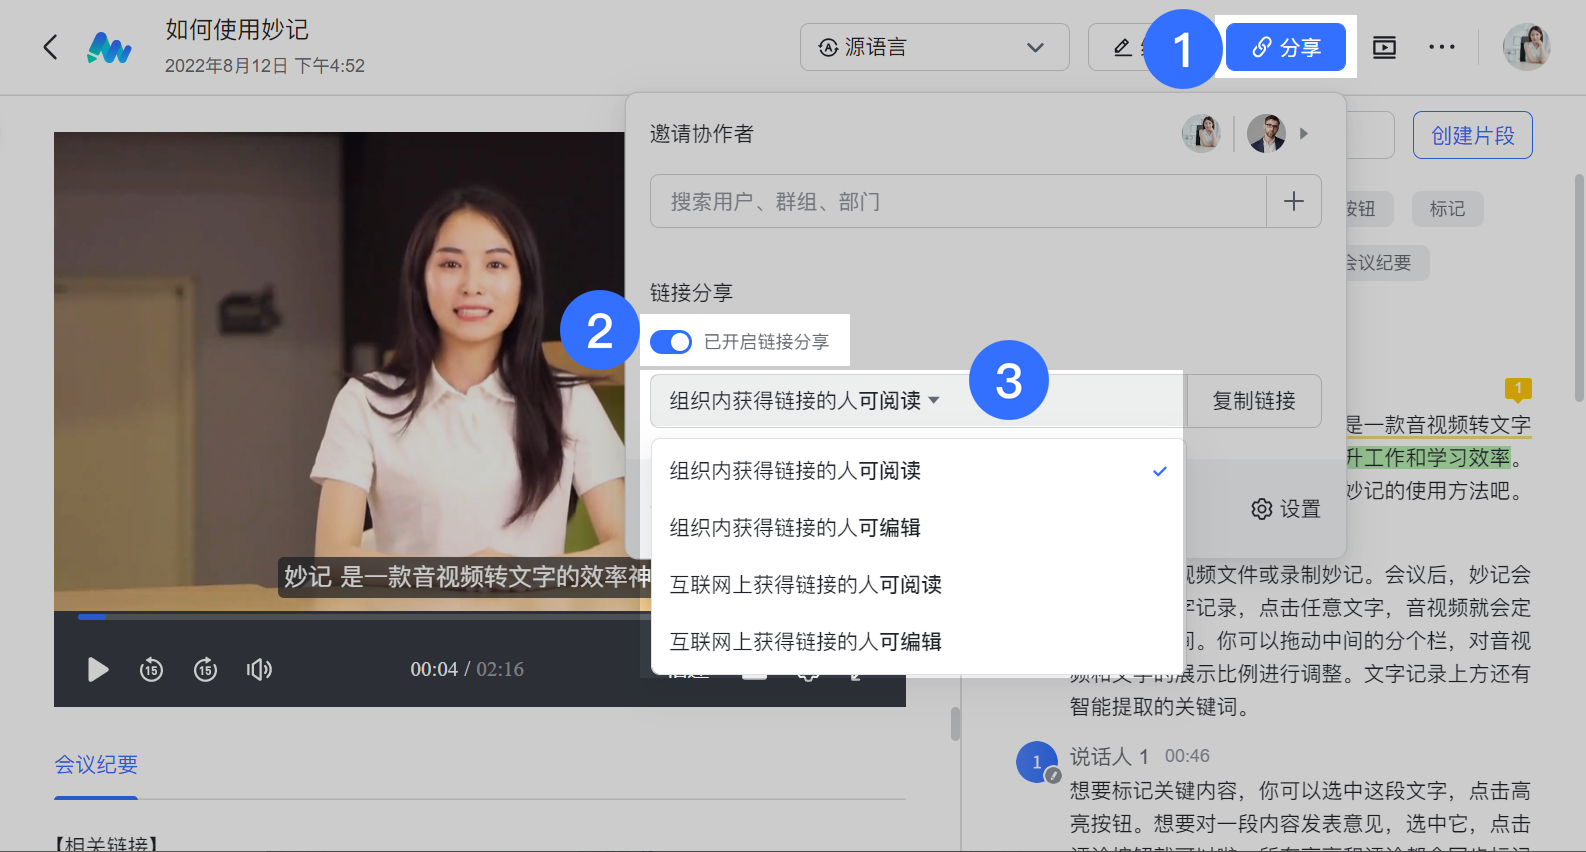Image resolution: width=1586 pixels, height=852 pixels.
Task: Click the blue 分享 share button
Action: point(1285,47)
